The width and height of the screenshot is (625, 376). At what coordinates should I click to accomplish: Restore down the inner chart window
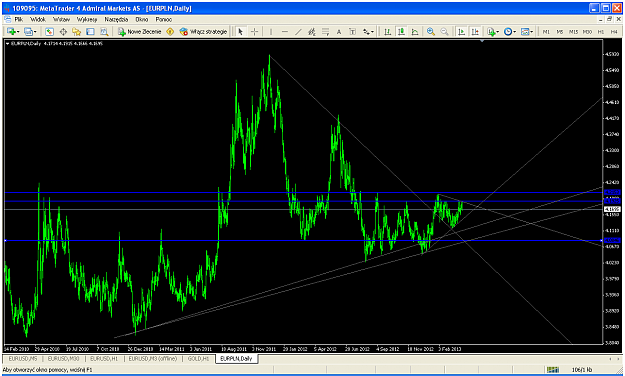[610, 19]
